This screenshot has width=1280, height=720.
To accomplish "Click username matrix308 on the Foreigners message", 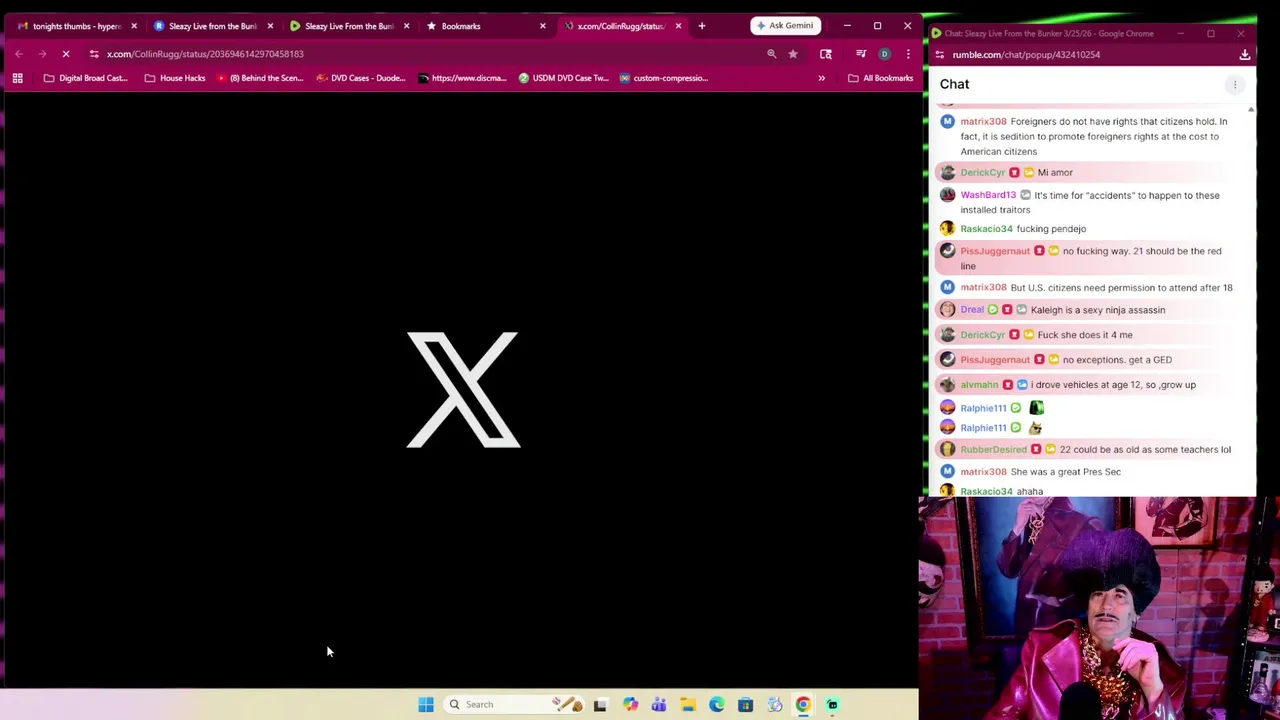I will [983, 121].
